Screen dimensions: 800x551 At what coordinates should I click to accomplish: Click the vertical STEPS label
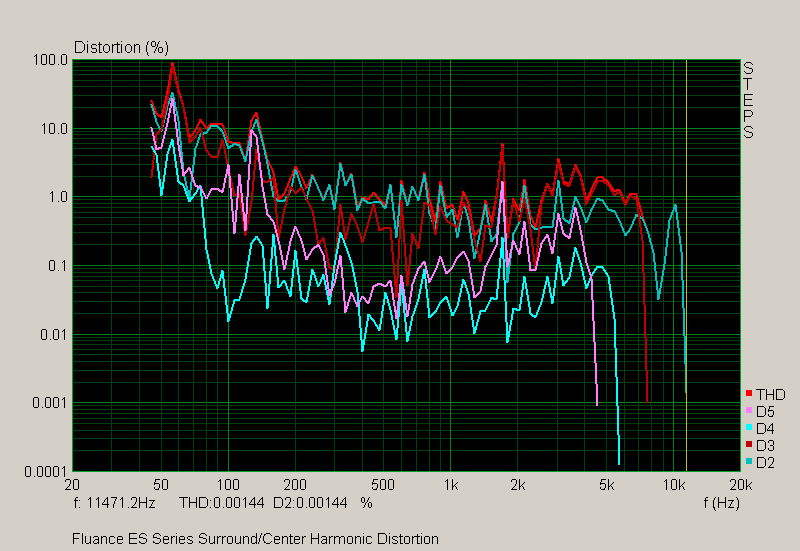[747, 100]
